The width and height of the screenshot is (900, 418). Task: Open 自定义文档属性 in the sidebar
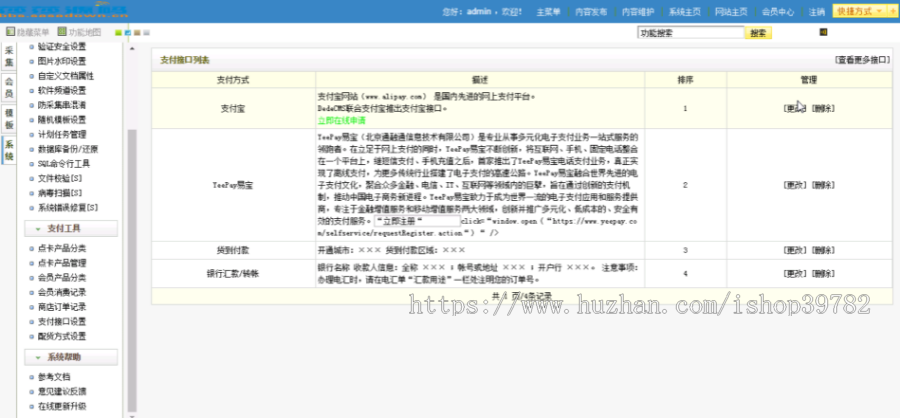tap(66, 76)
